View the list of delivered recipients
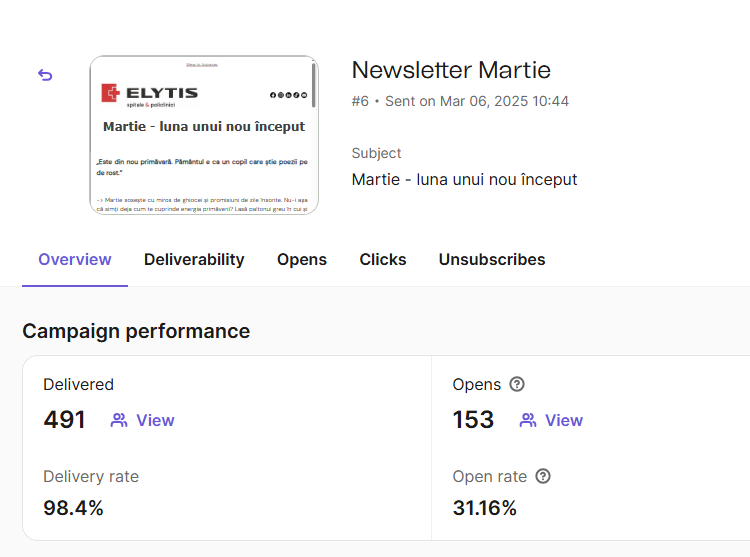 point(143,420)
